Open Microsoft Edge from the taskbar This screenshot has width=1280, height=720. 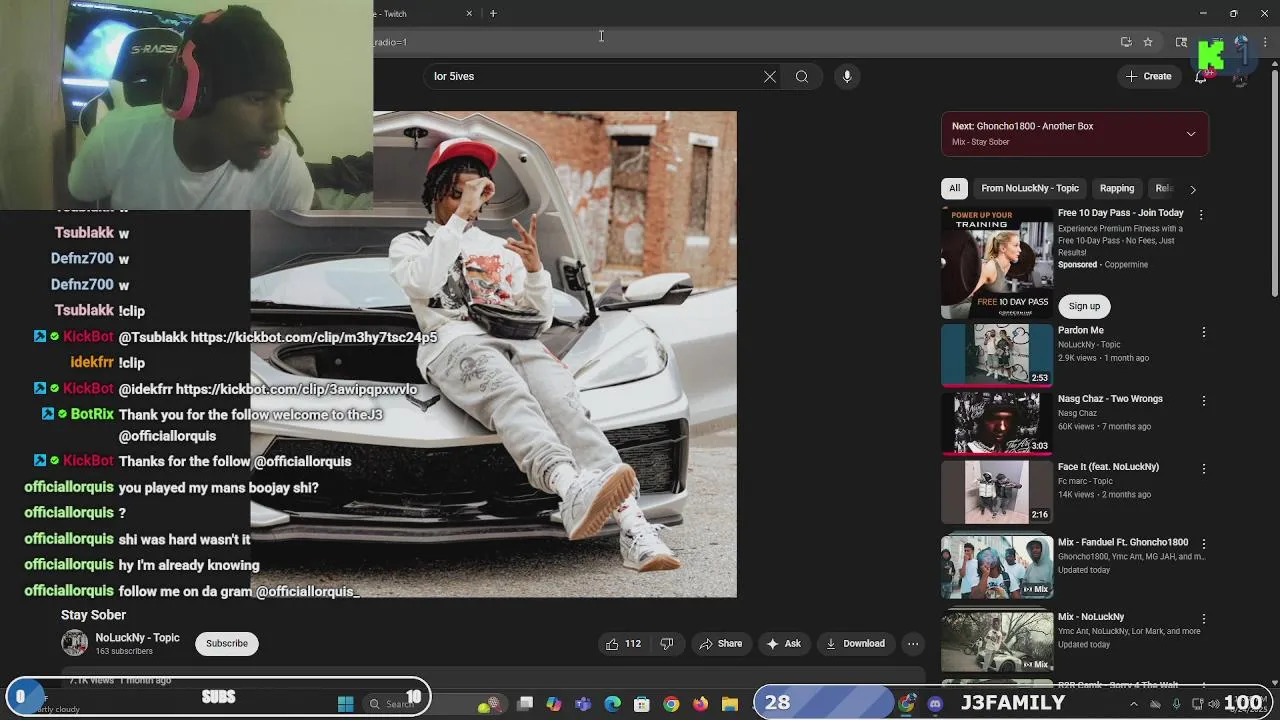click(612, 704)
